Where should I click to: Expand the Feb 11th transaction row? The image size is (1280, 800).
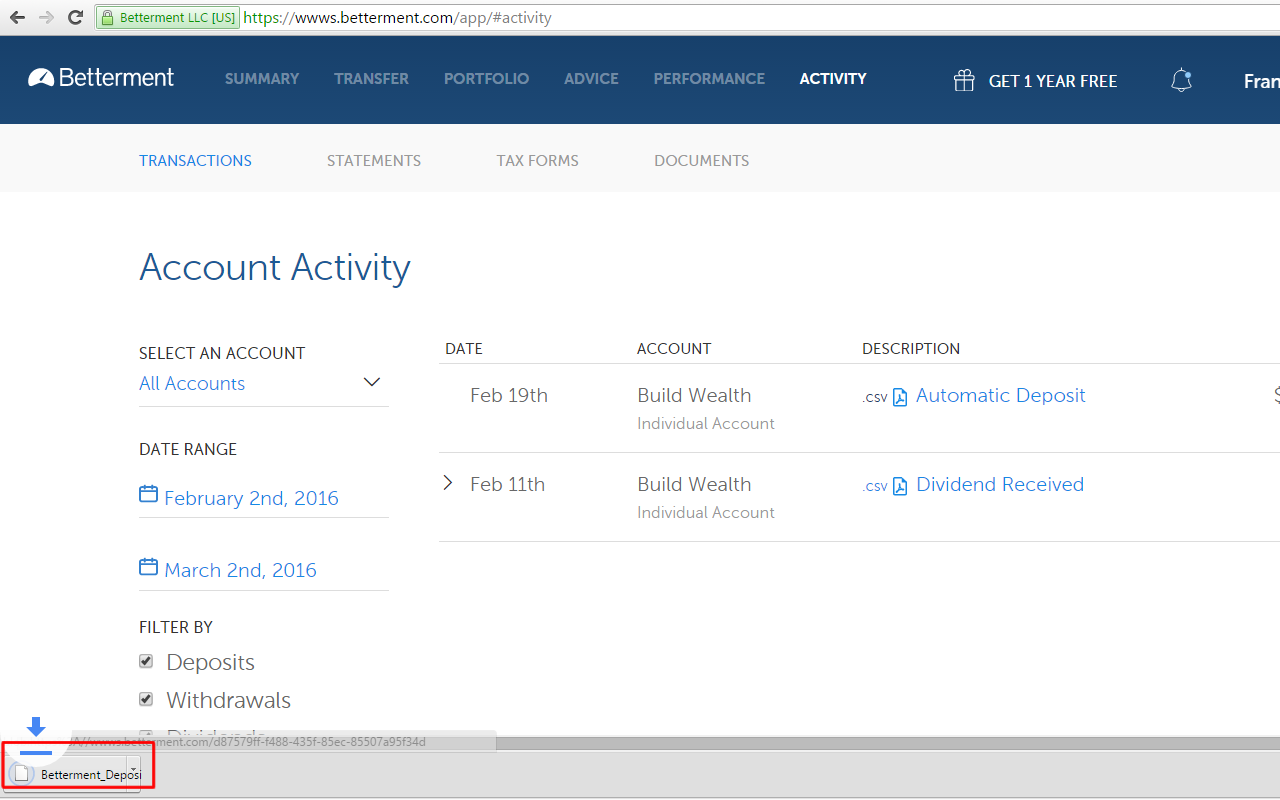point(448,483)
